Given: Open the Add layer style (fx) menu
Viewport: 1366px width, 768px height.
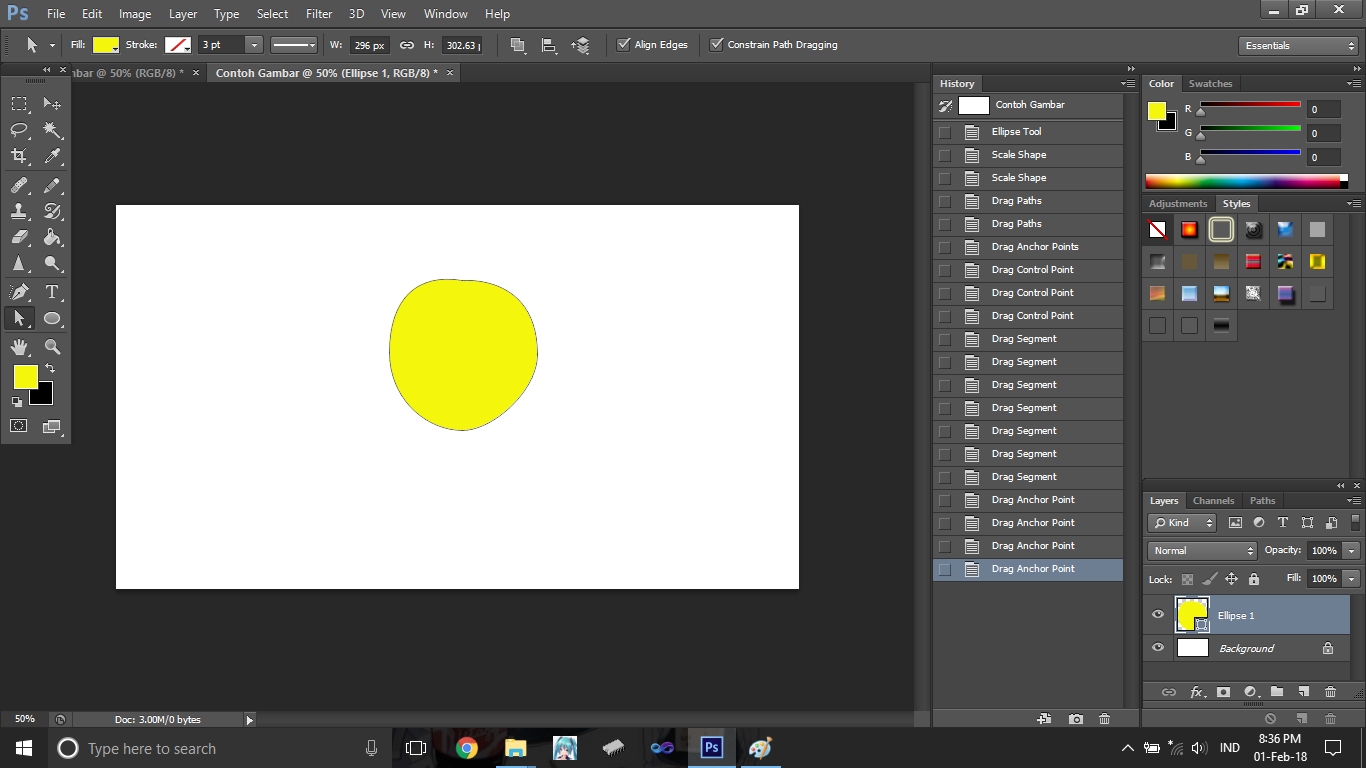Looking at the screenshot, I should [x=1197, y=691].
